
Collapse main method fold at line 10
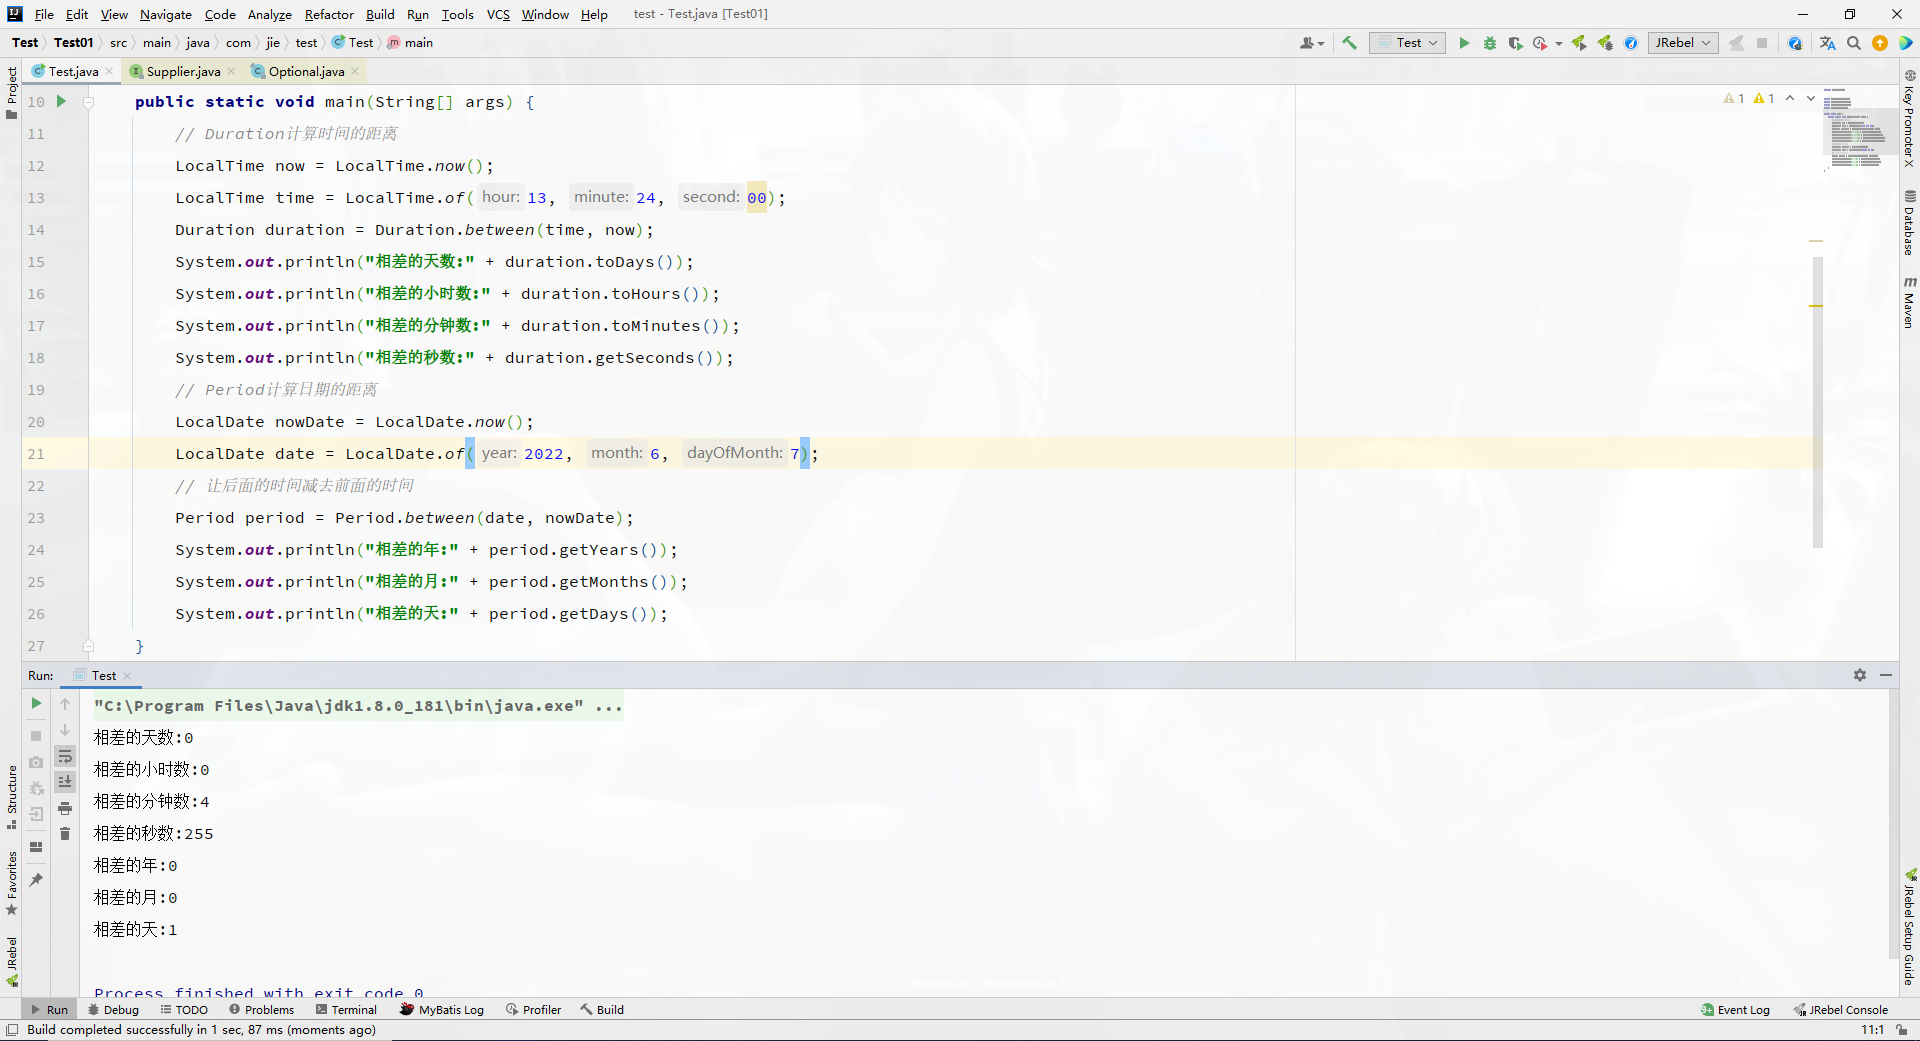click(x=88, y=102)
